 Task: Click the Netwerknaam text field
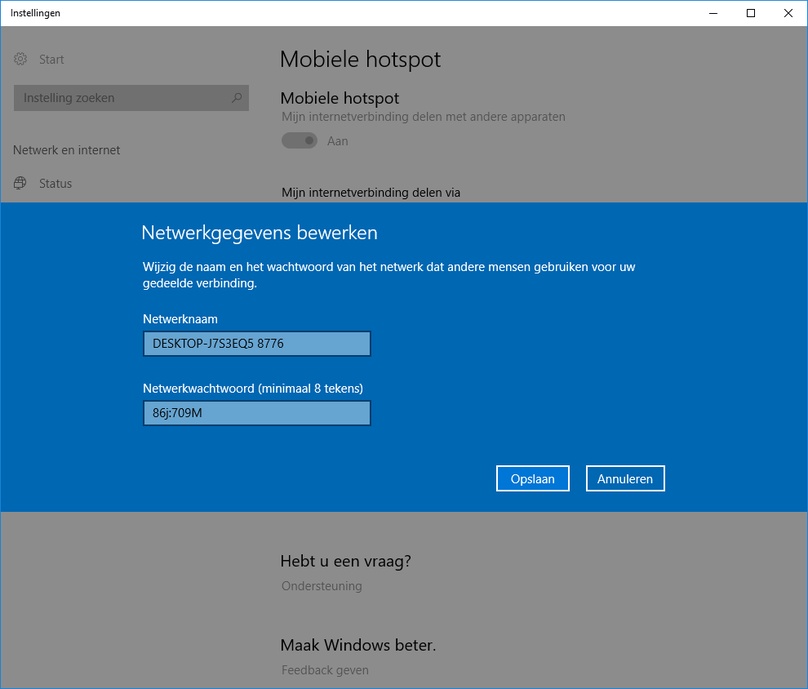[x=257, y=344]
